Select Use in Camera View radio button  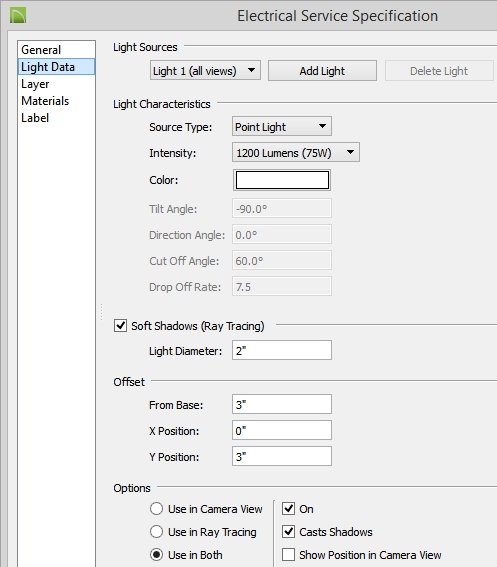156,508
